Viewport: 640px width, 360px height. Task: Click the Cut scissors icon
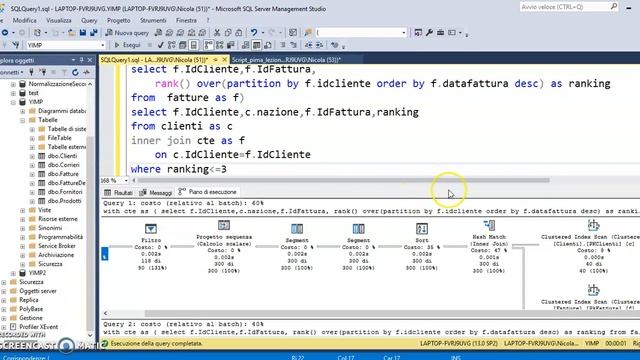pos(217,33)
